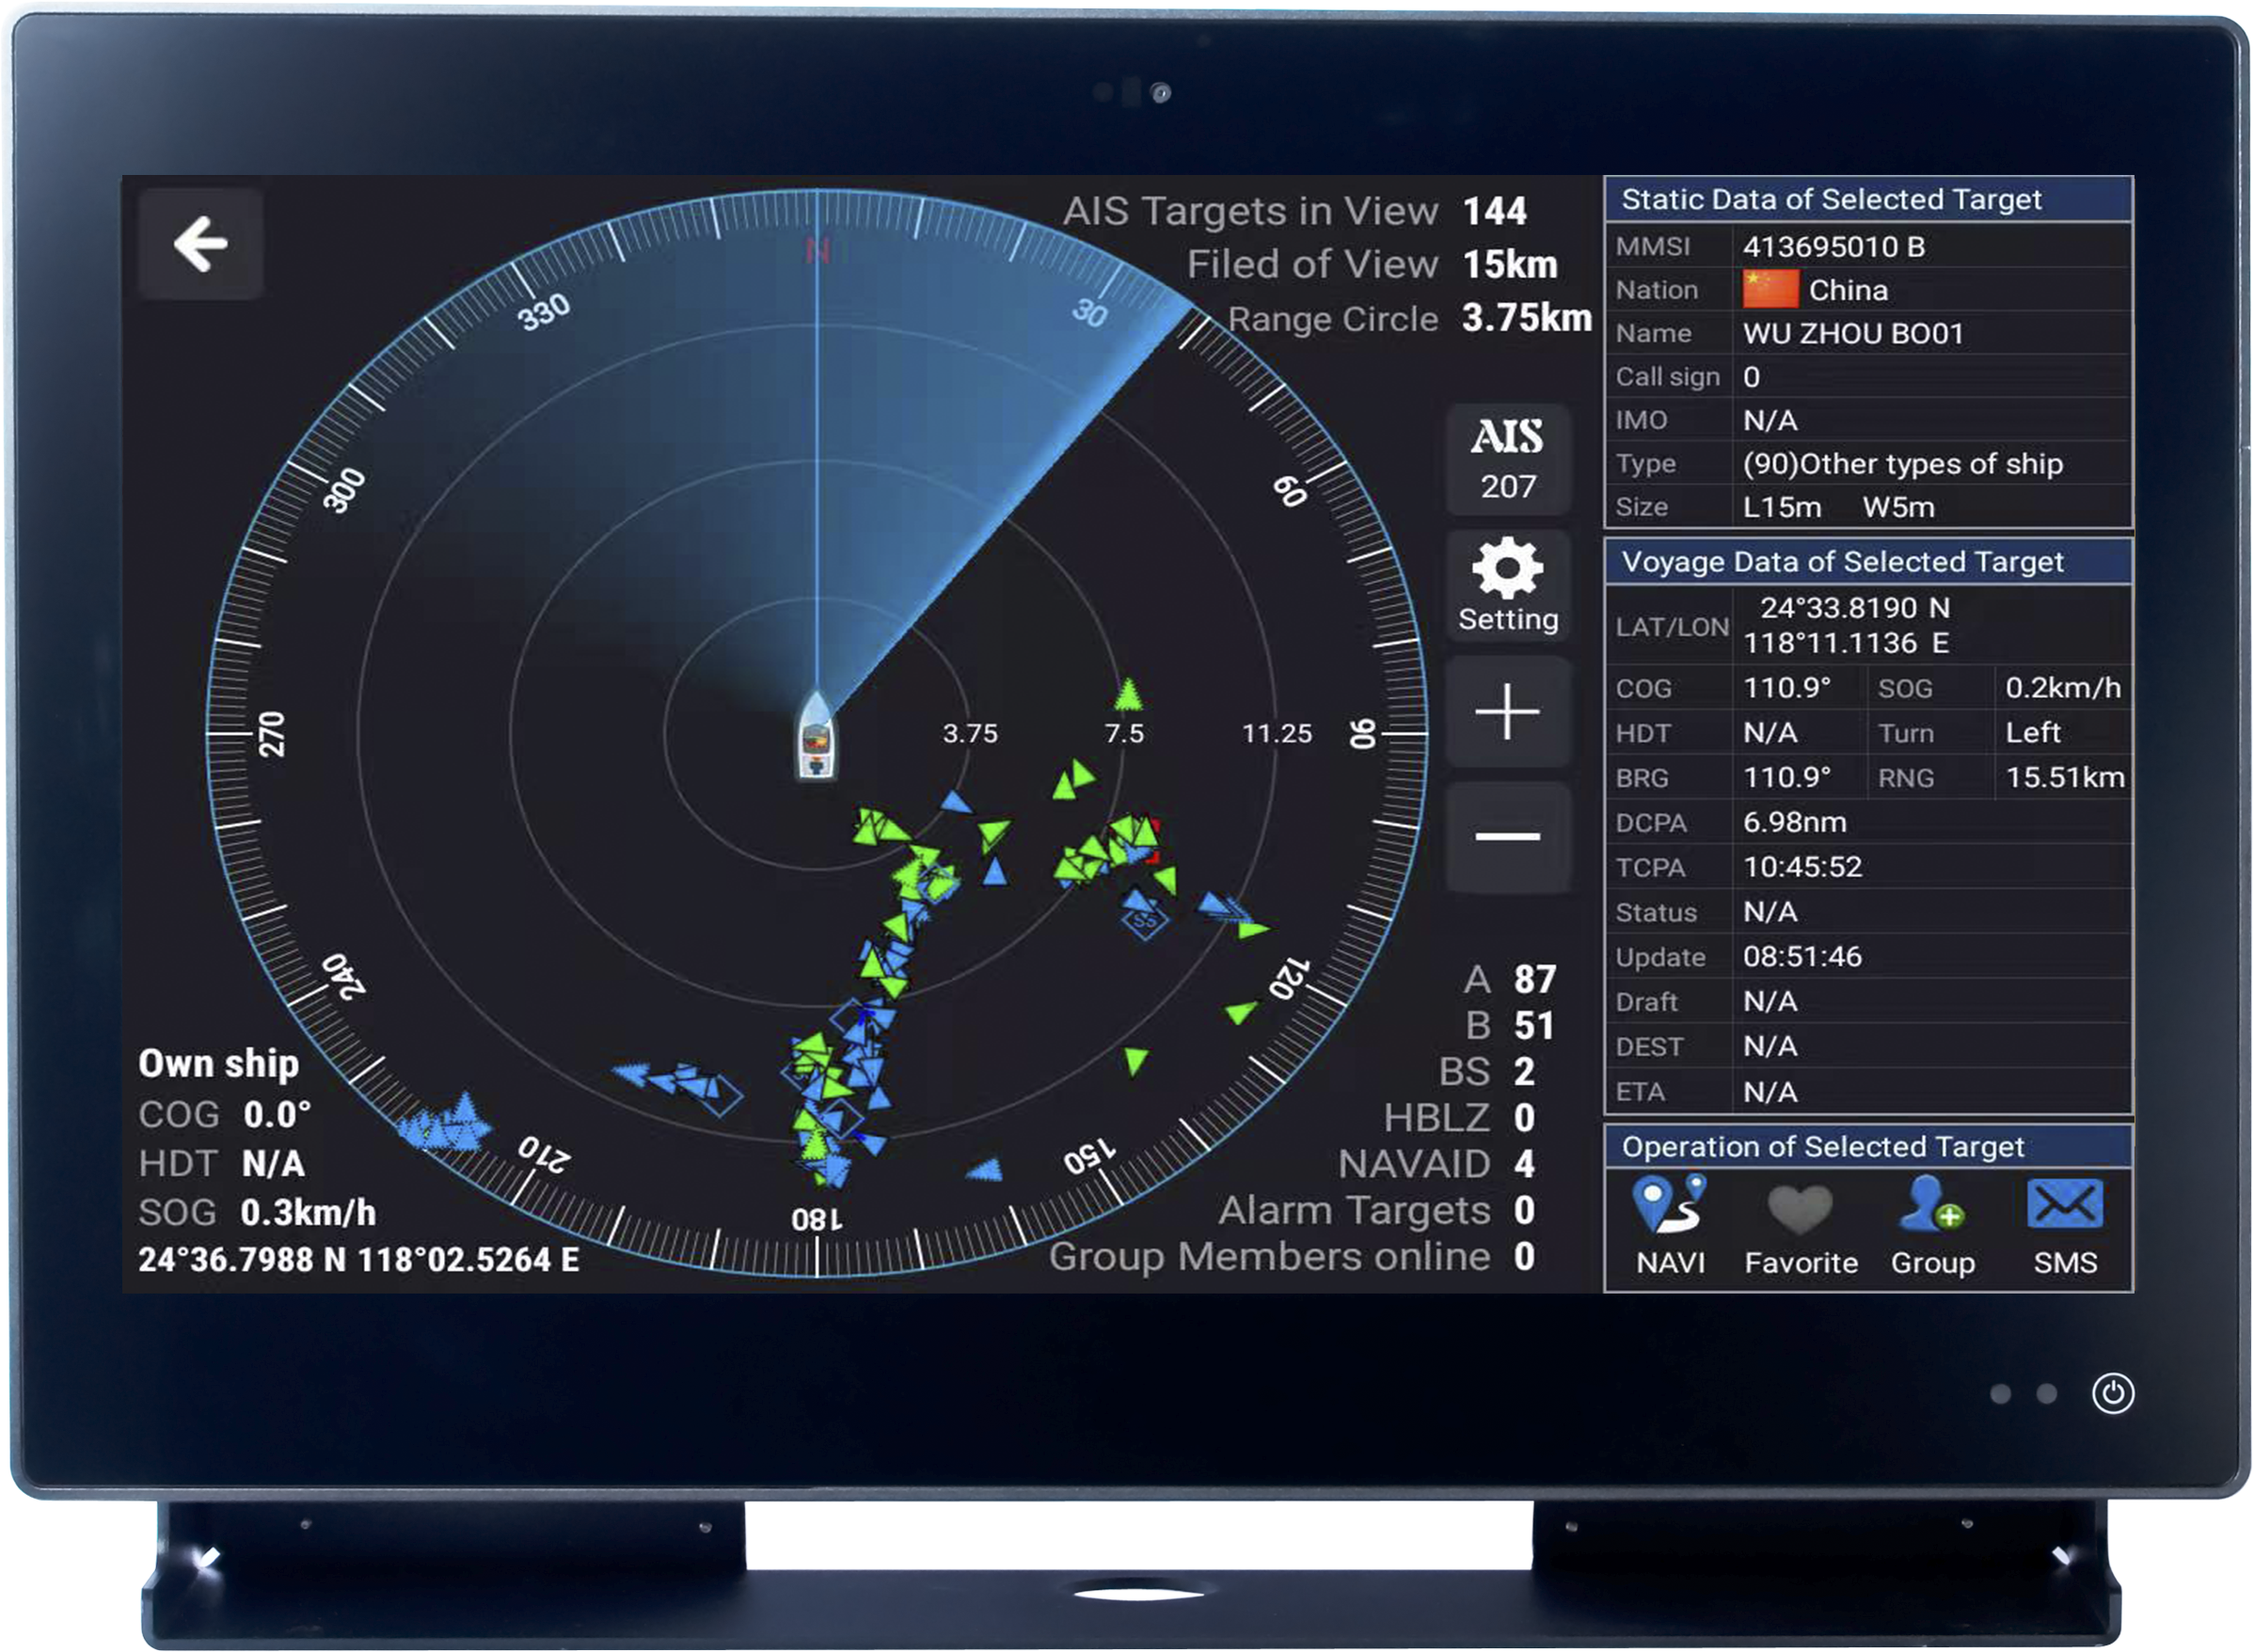2254x1652 pixels.
Task: Click MMSI value 413695010 B
Action: point(1833,246)
